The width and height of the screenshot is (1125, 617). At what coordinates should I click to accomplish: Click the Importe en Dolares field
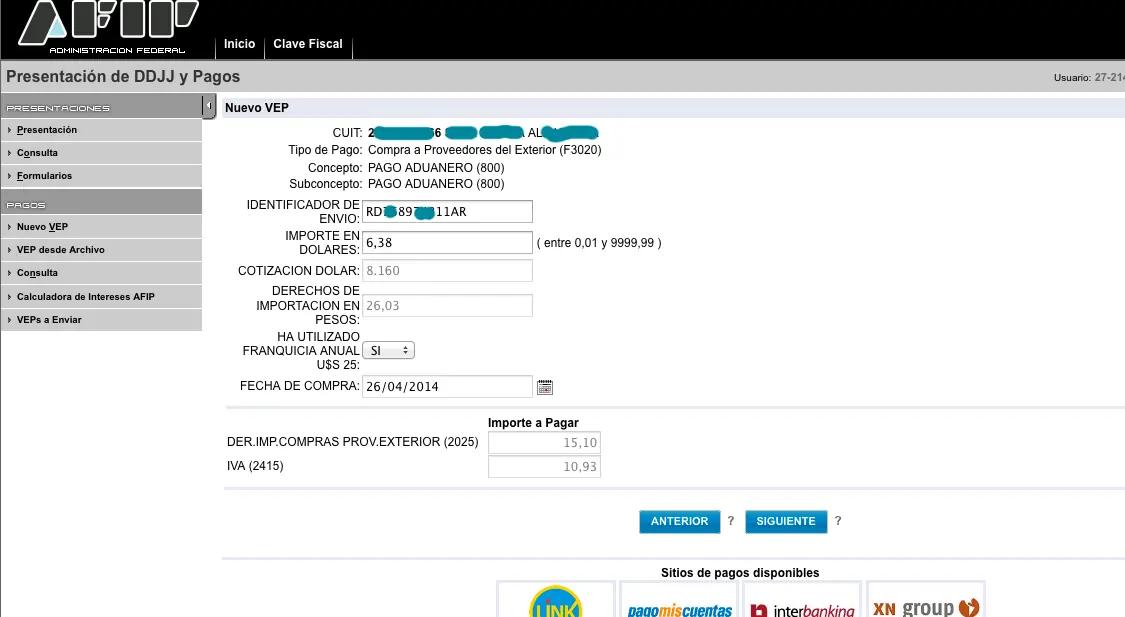point(447,242)
